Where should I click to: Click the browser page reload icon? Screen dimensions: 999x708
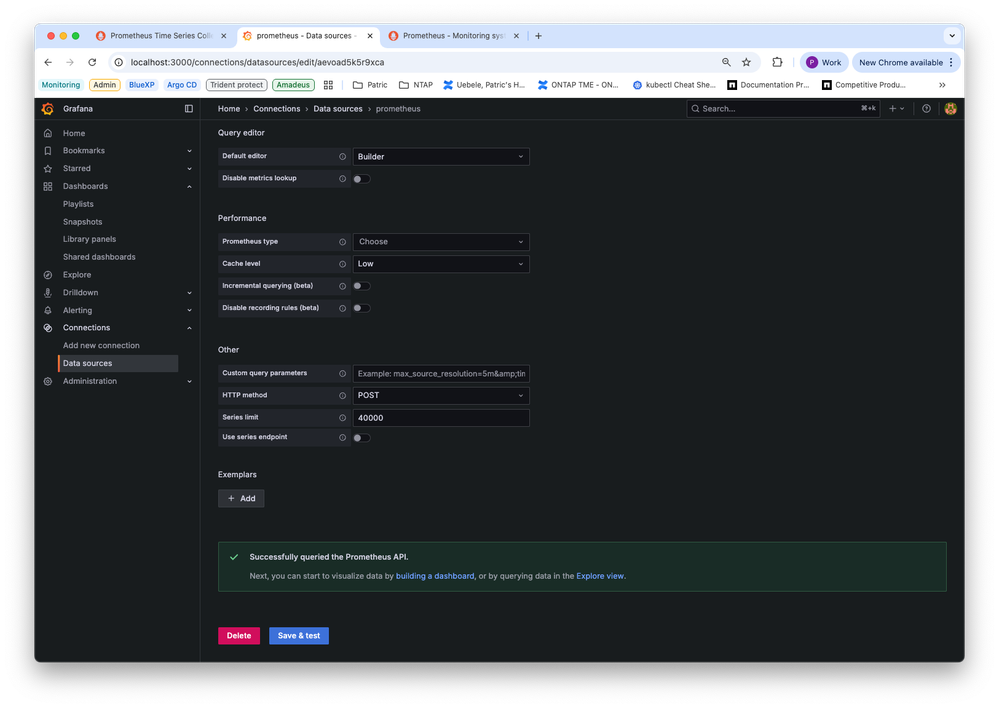92,62
